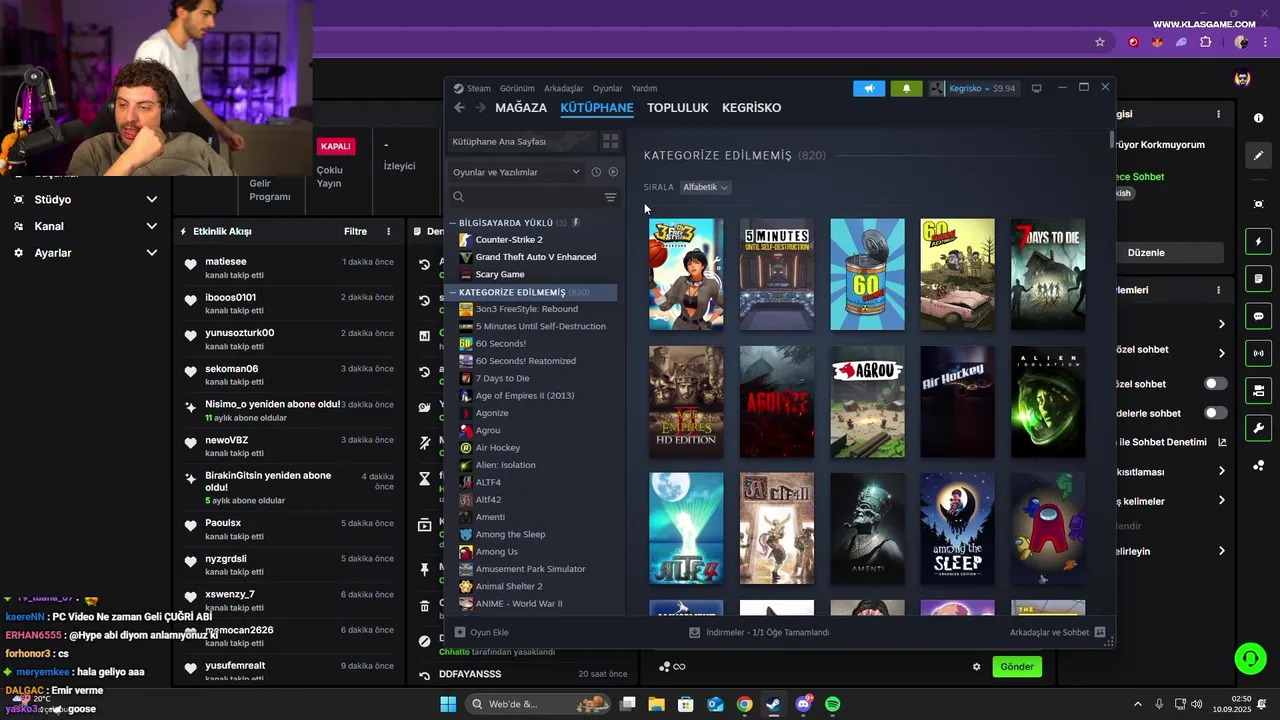Open Steam from Windows taskbar
This screenshot has height=720, width=1280.
pyautogui.click(x=774, y=704)
